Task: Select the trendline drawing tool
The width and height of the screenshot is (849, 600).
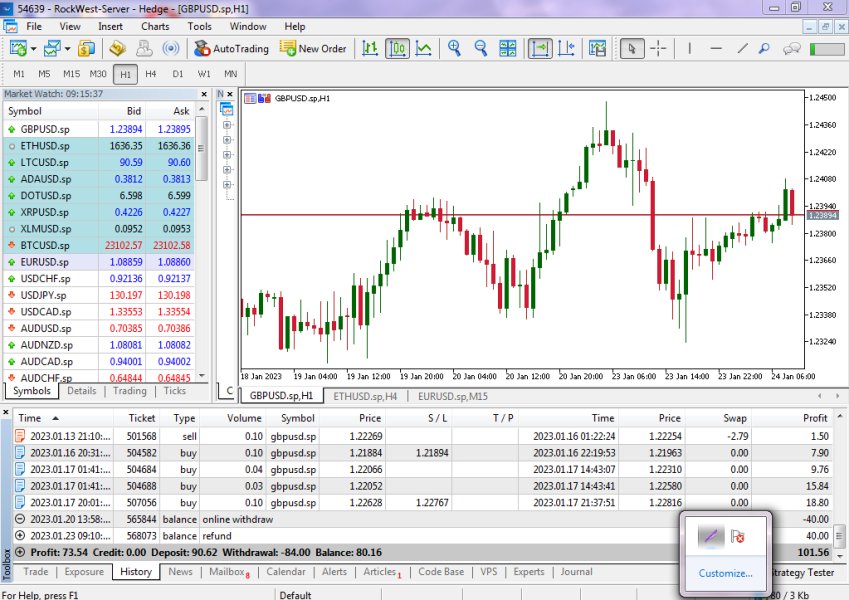Action: click(x=742, y=49)
